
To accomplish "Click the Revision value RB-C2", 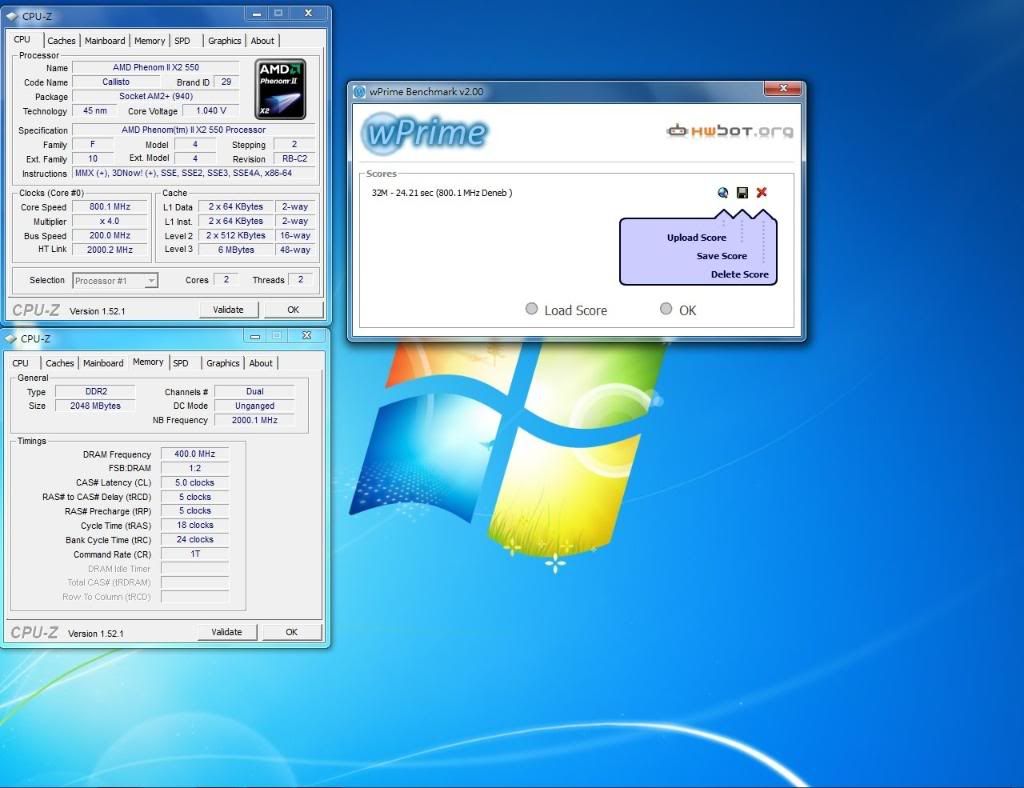I will point(295,159).
